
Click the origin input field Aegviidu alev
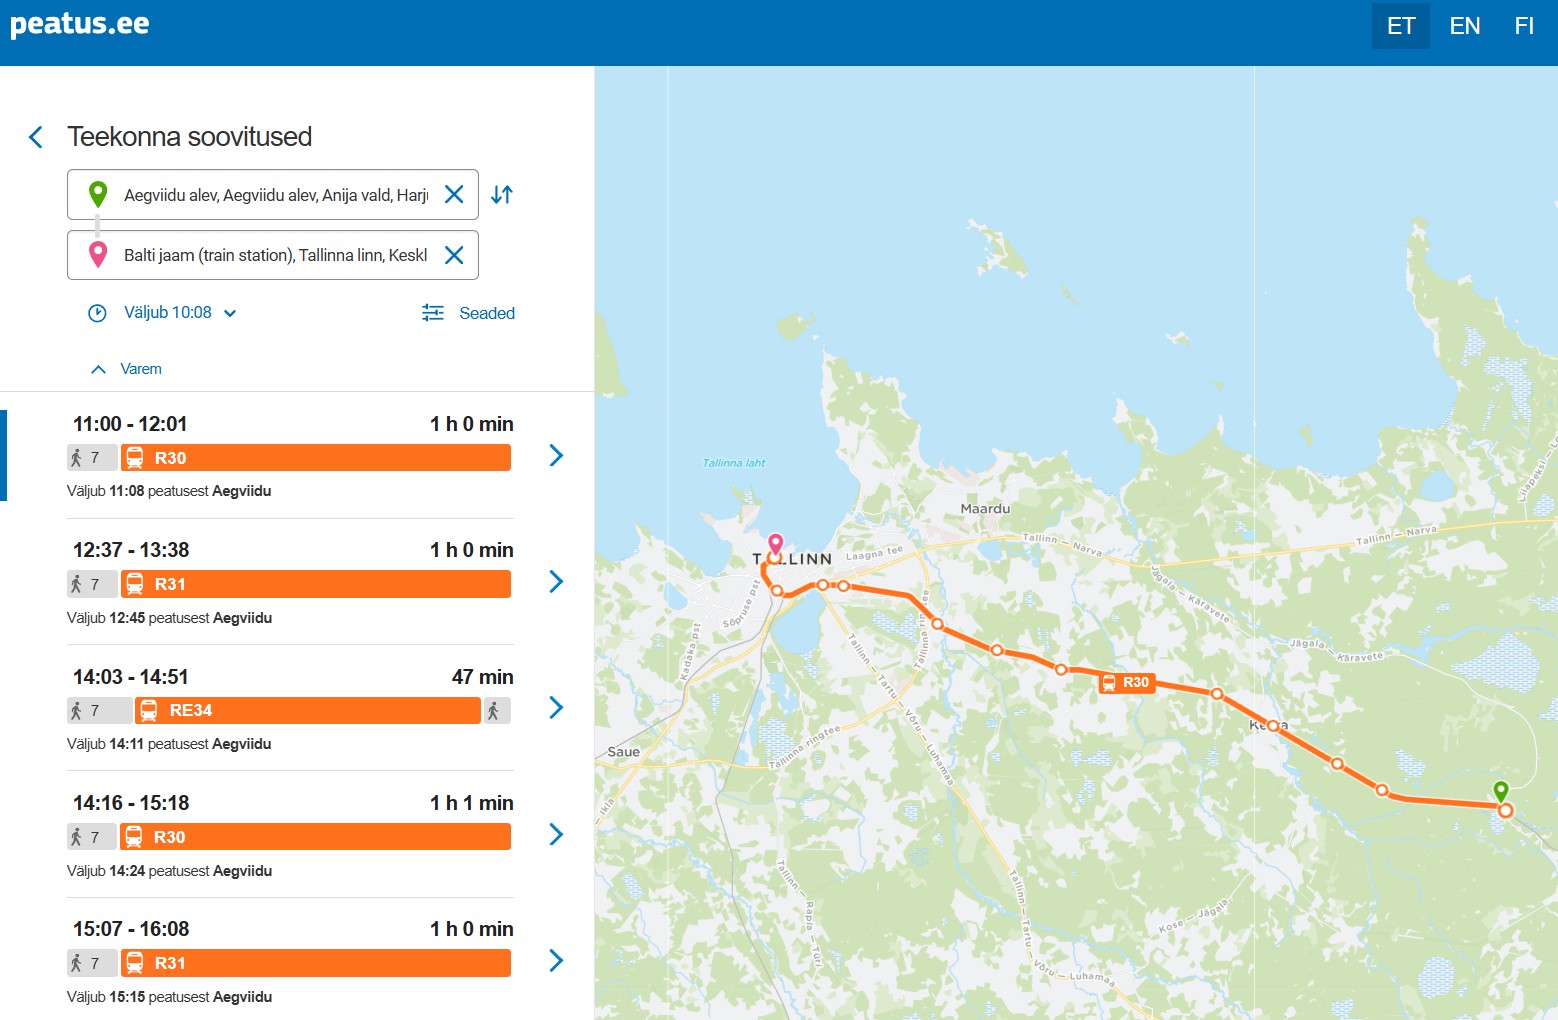[275, 195]
